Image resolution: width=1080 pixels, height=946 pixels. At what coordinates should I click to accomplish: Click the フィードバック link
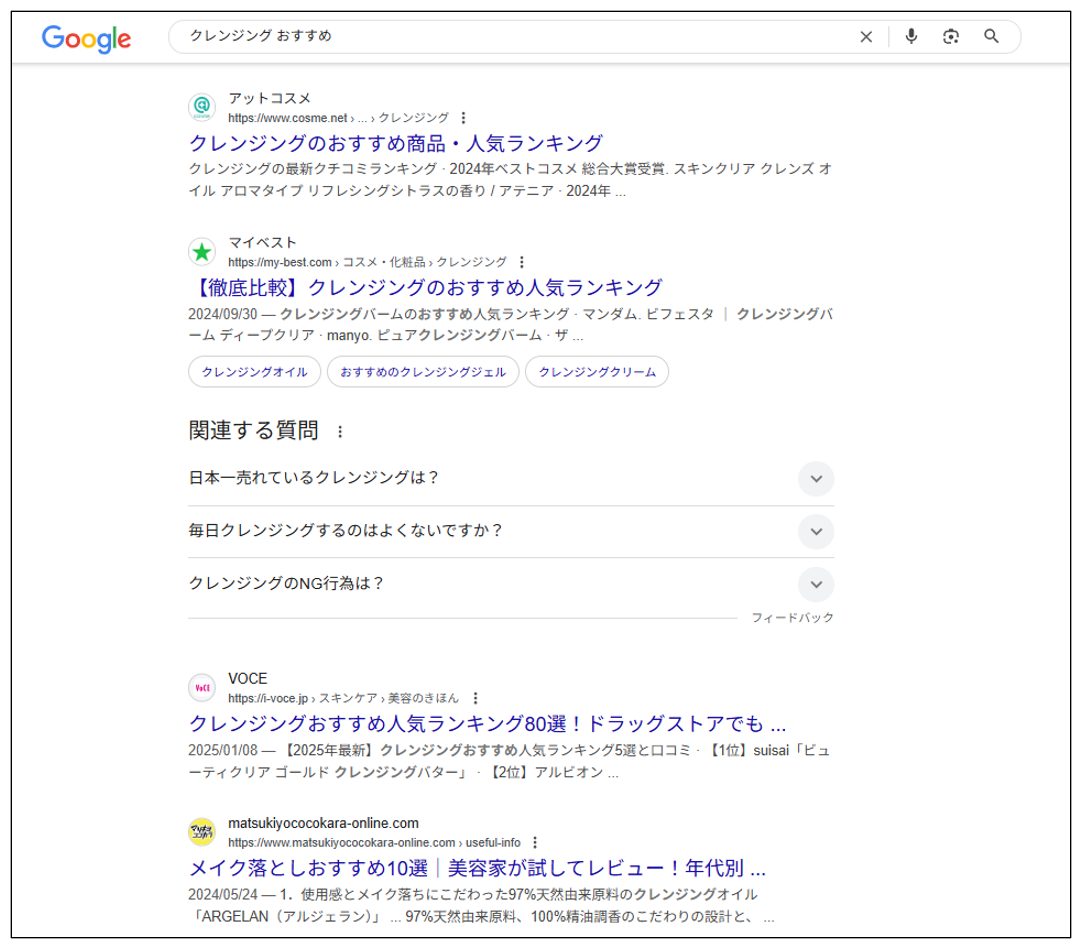(x=792, y=617)
